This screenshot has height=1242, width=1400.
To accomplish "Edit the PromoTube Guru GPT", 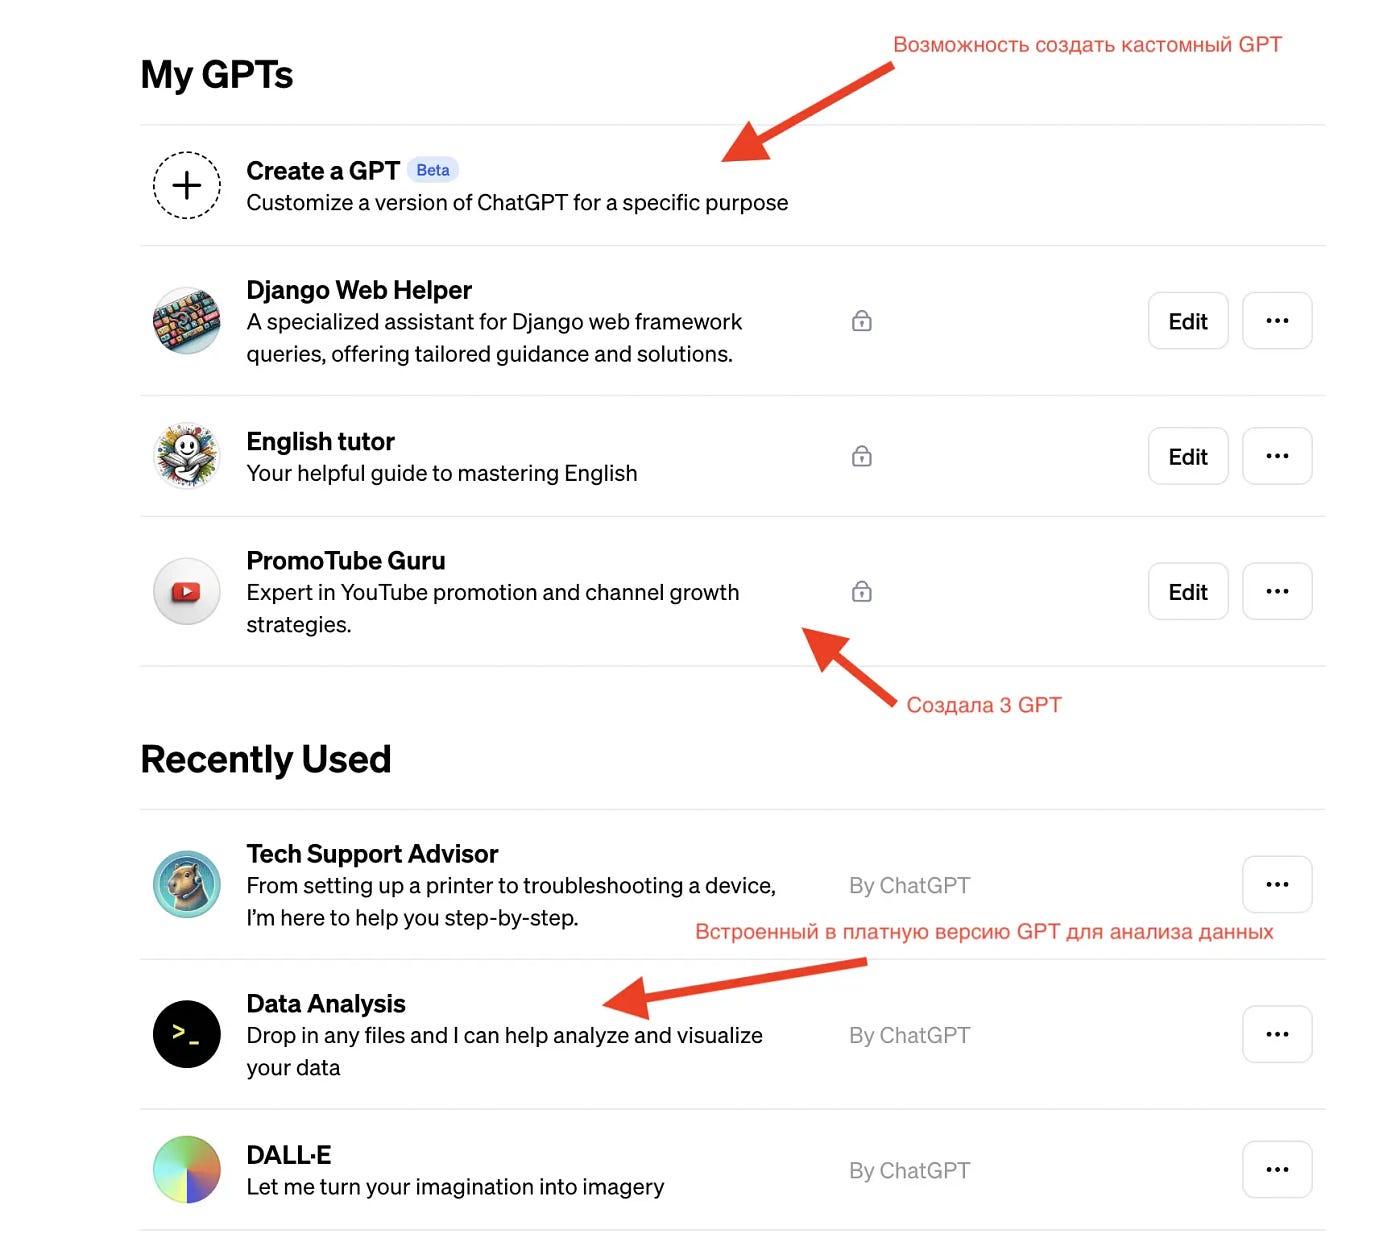I will click(x=1188, y=591).
